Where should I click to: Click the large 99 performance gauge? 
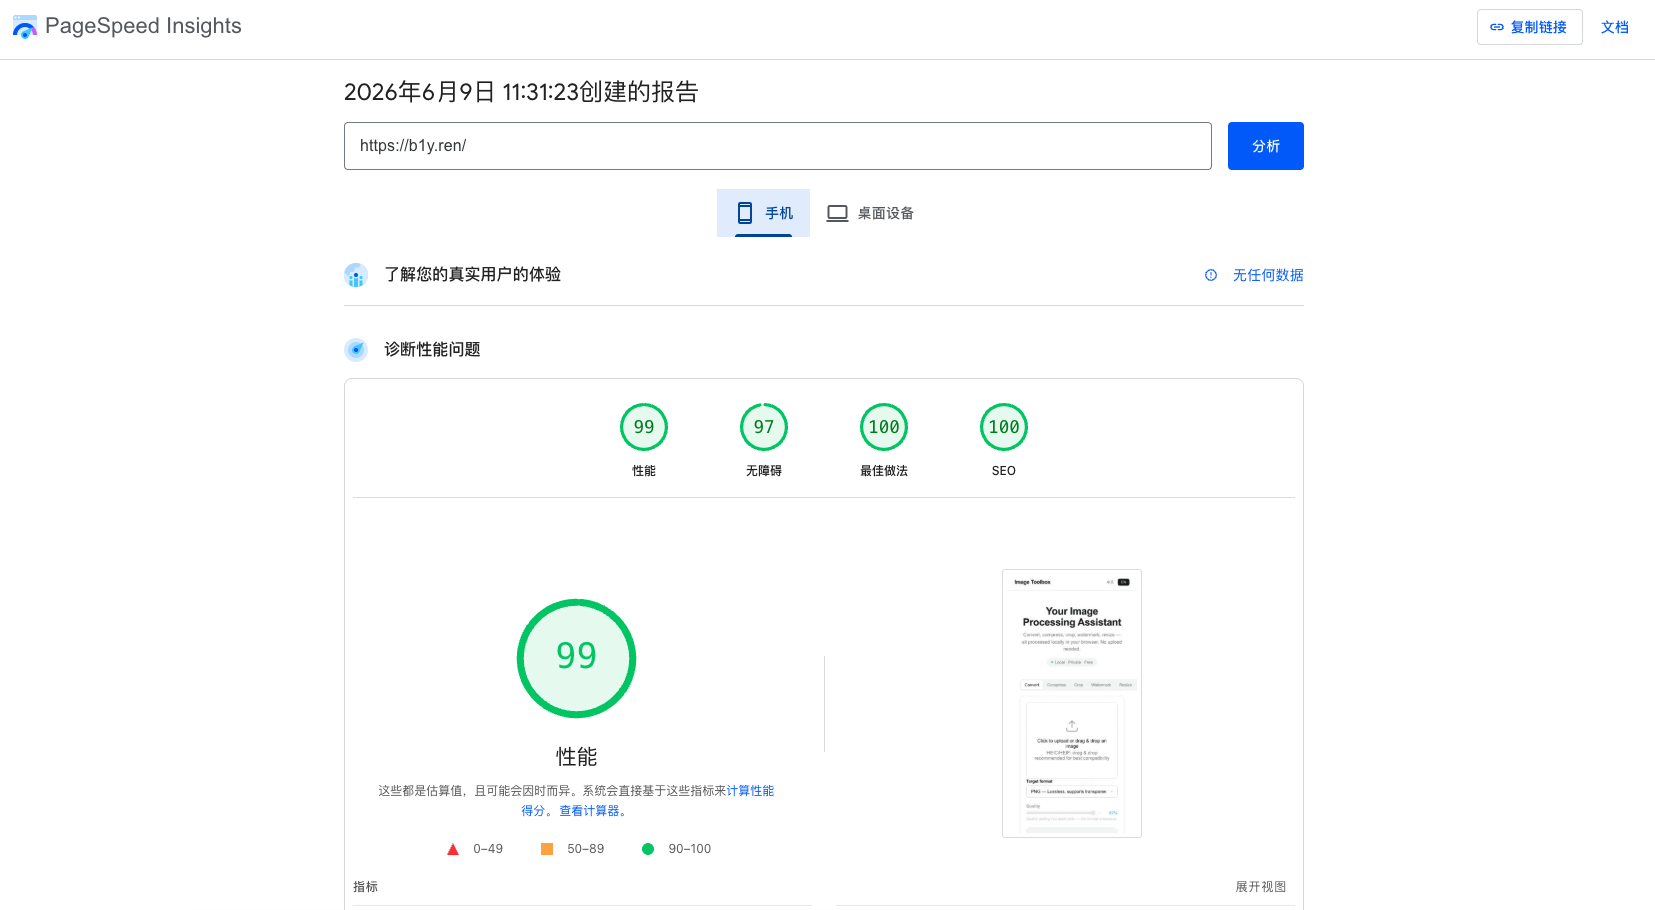point(576,658)
